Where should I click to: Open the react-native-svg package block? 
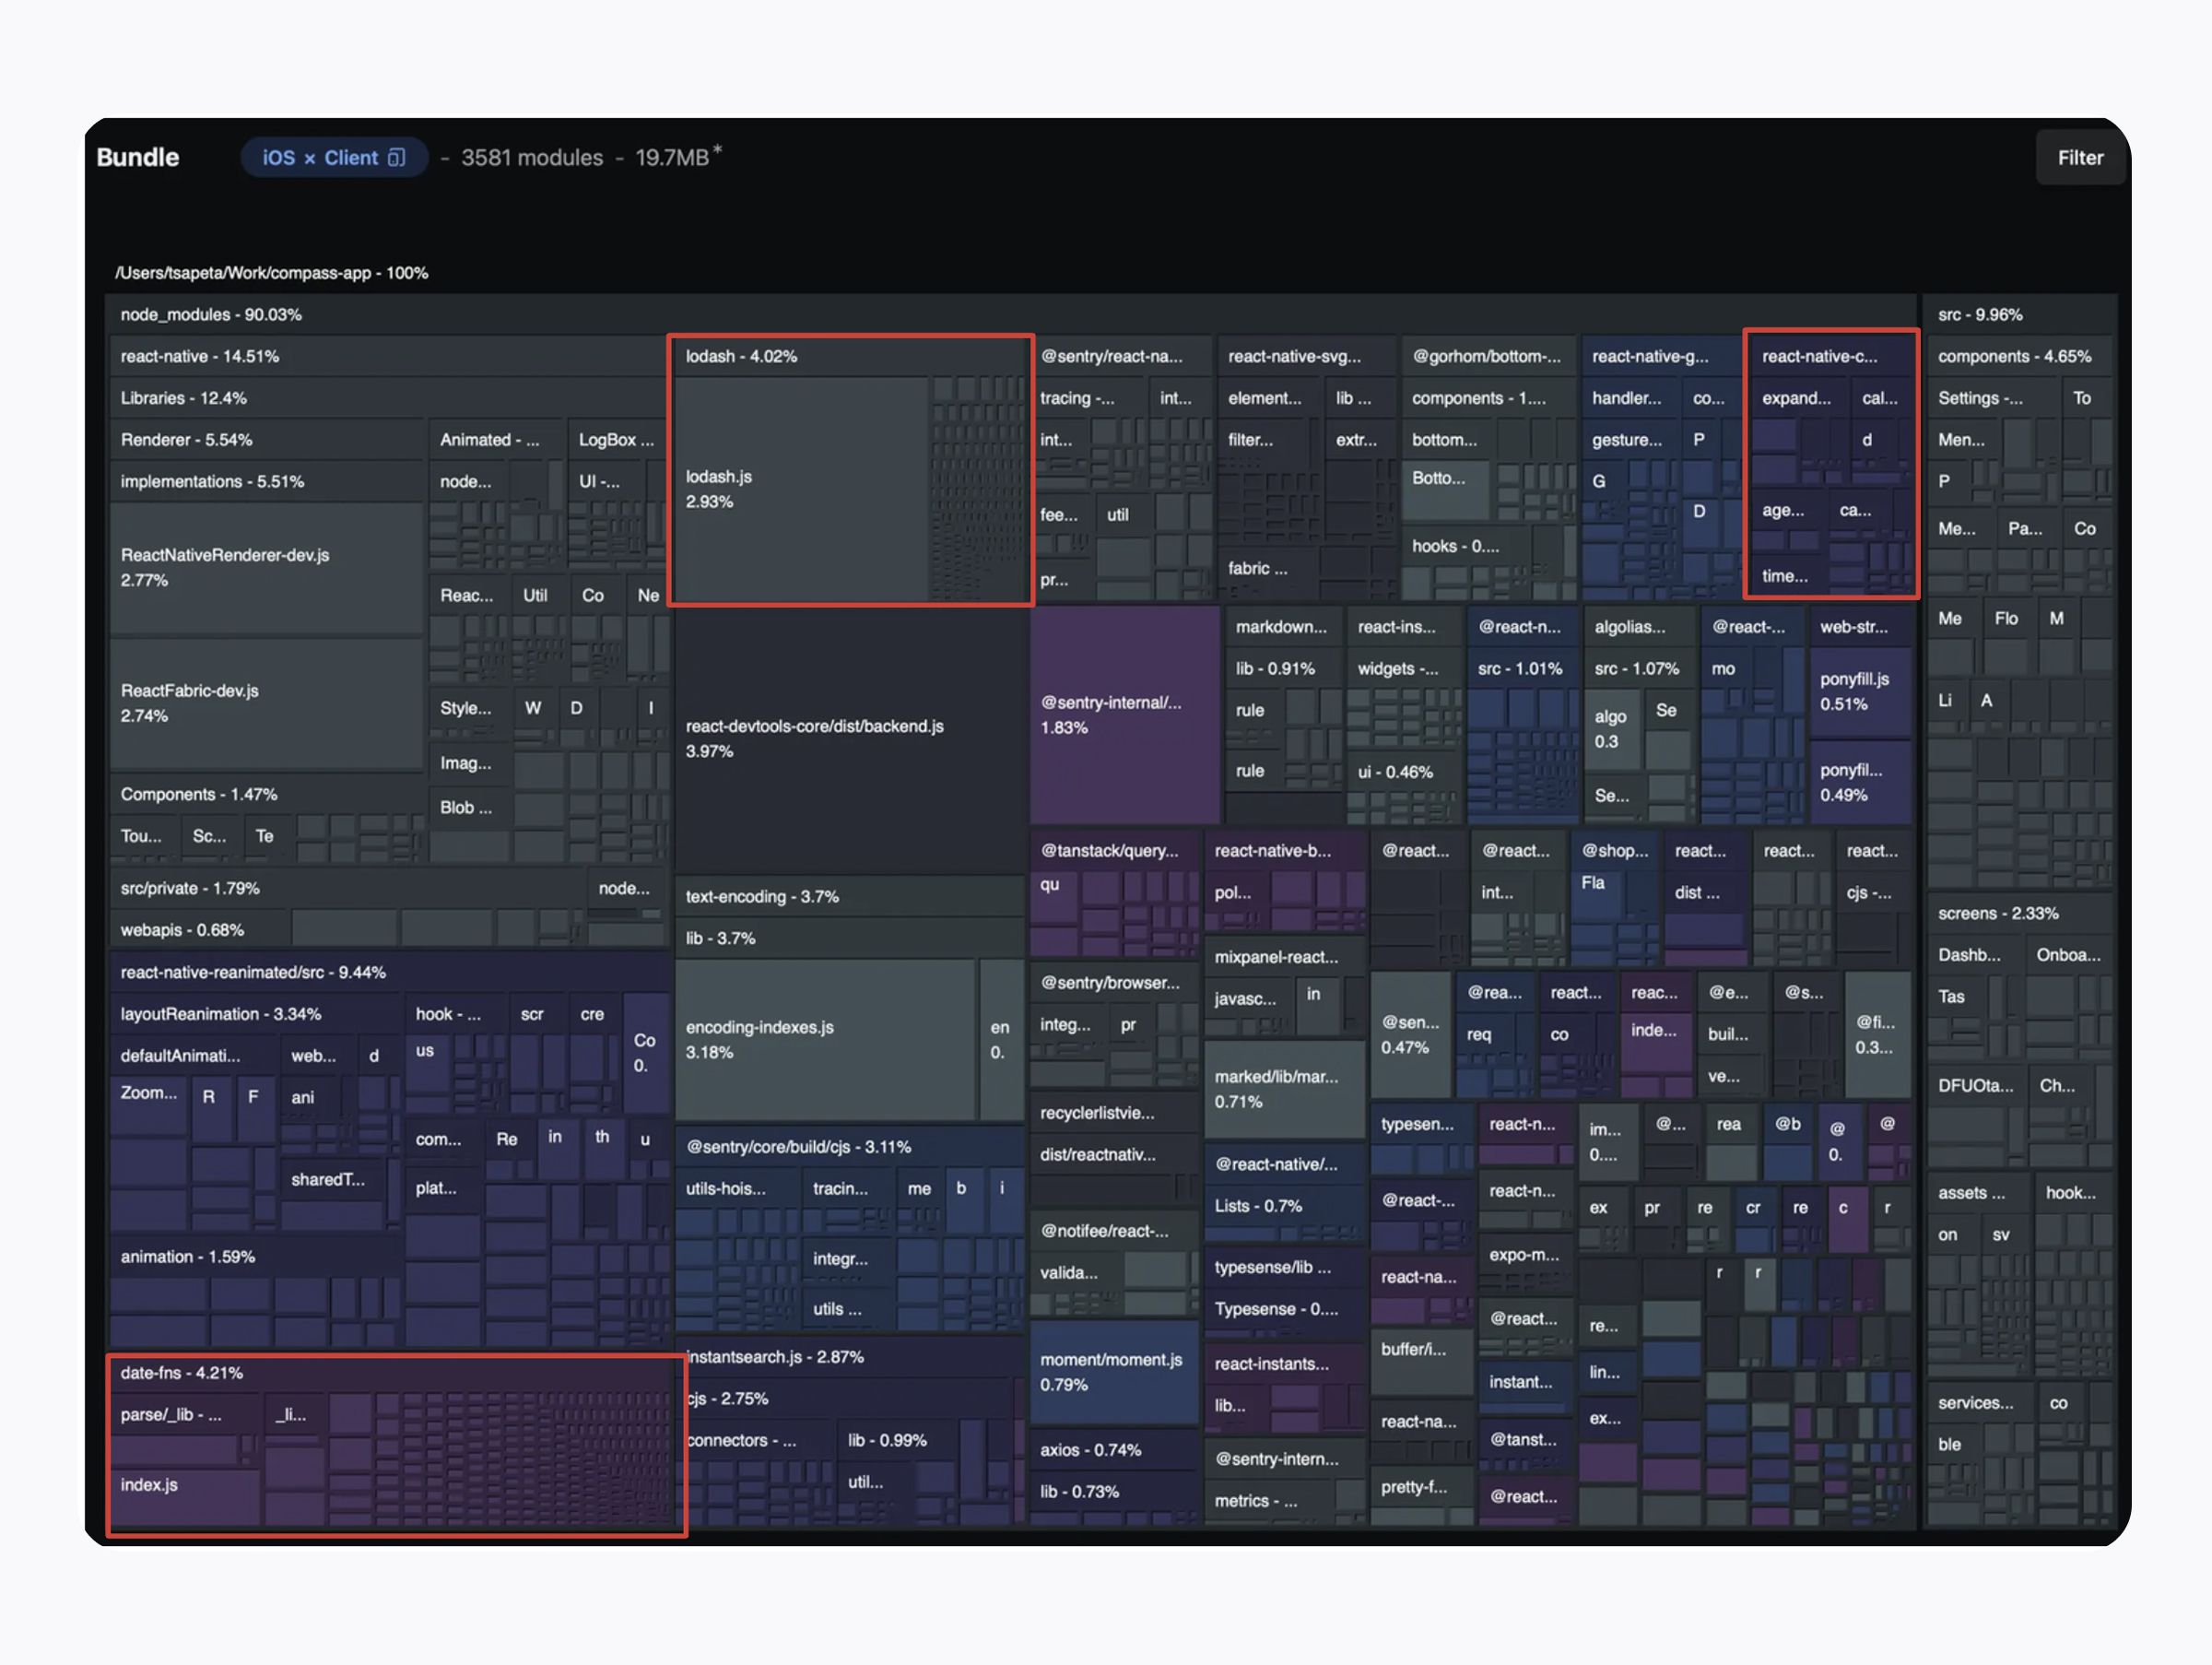[x=1305, y=357]
